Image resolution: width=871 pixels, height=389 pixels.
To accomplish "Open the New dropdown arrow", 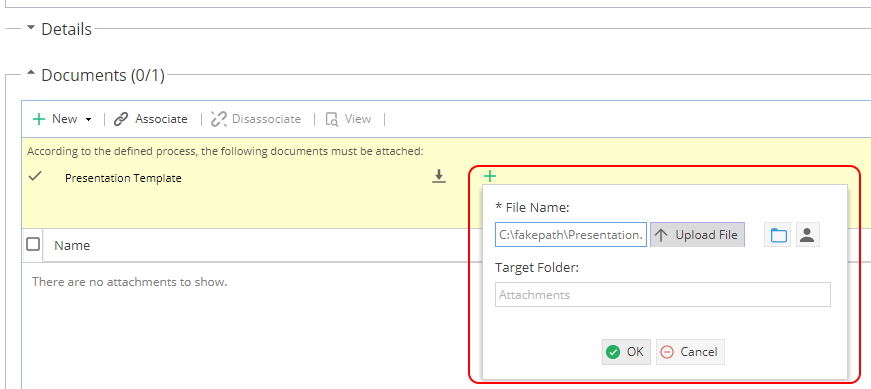I will (x=88, y=119).
